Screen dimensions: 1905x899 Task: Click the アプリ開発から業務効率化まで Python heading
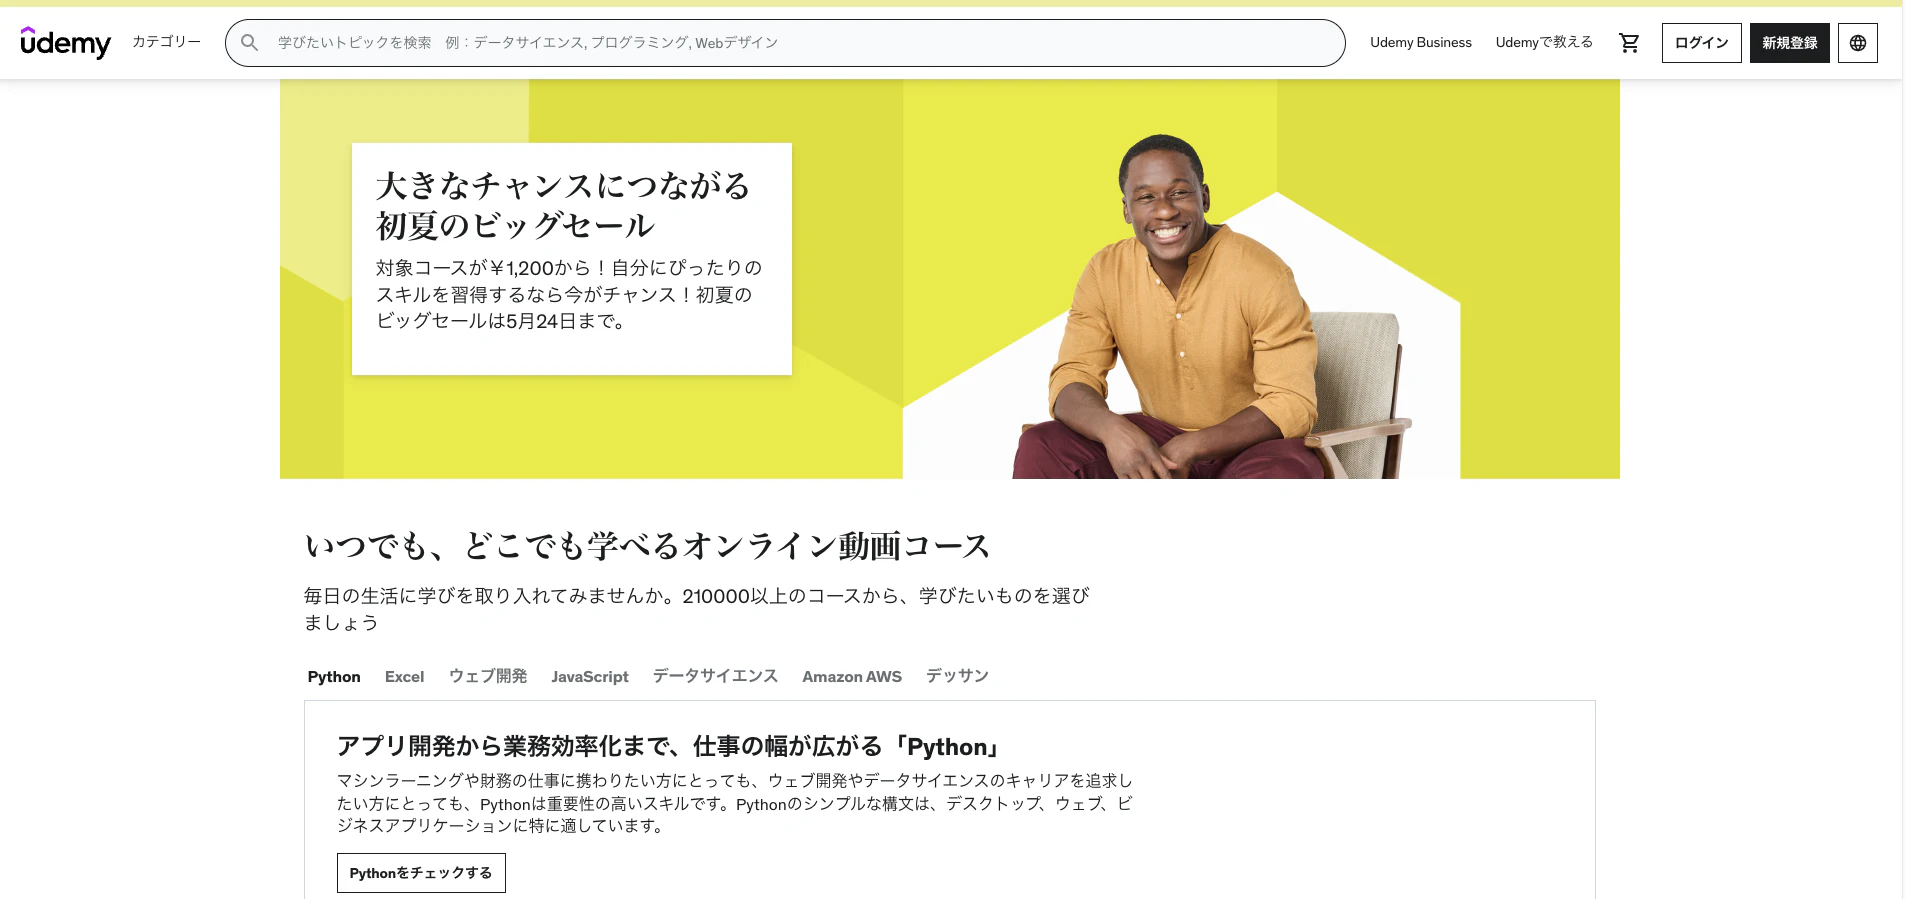pyautogui.click(x=669, y=747)
